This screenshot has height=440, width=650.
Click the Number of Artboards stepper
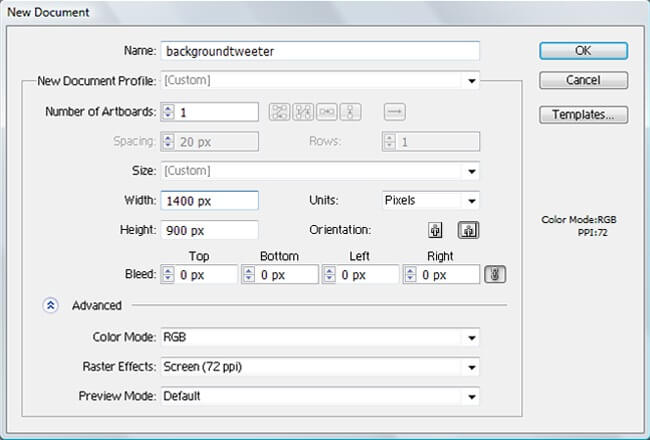pyautogui.click(x=167, y=112)
